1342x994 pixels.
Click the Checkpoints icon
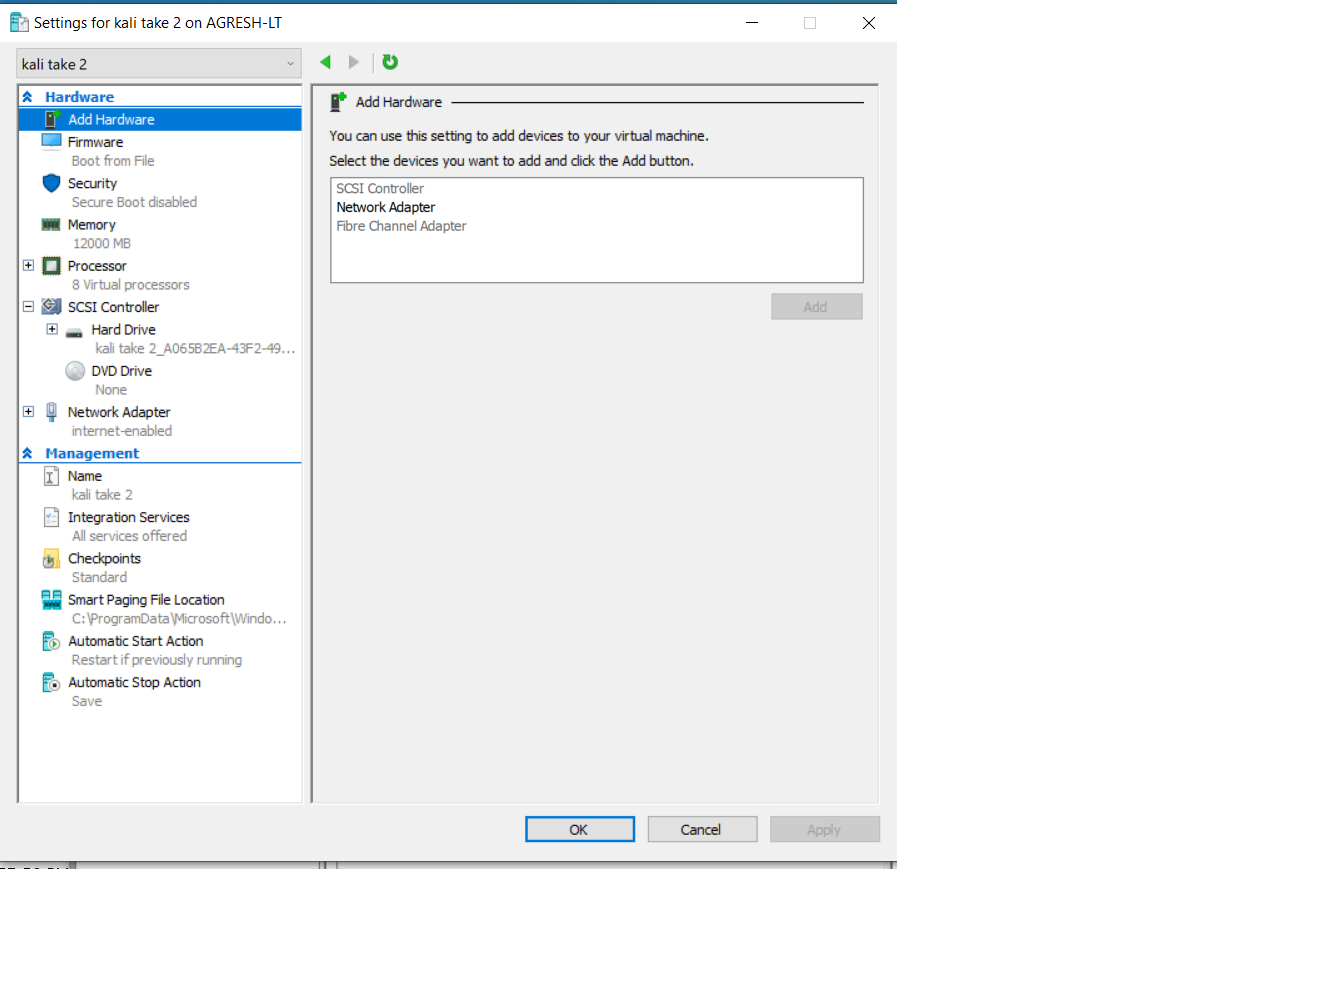(x=51, y=558)
